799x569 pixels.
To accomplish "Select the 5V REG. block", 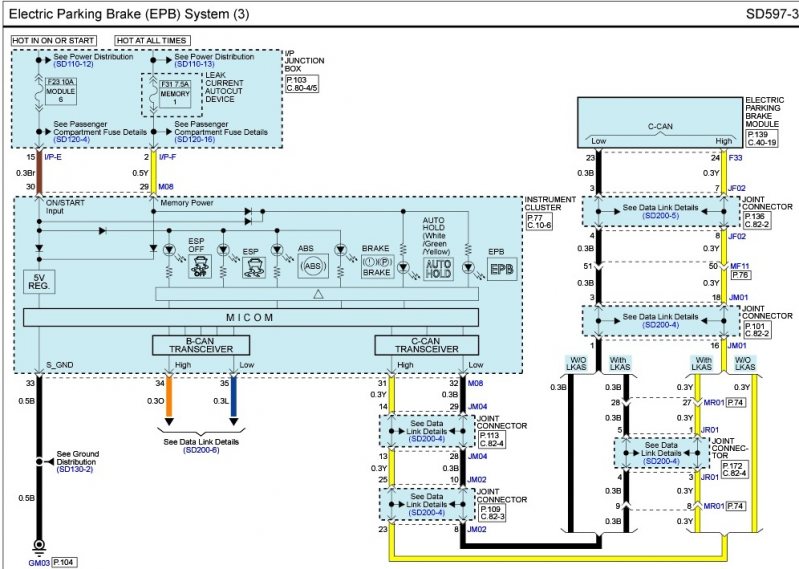I will [x=38, y=283].
